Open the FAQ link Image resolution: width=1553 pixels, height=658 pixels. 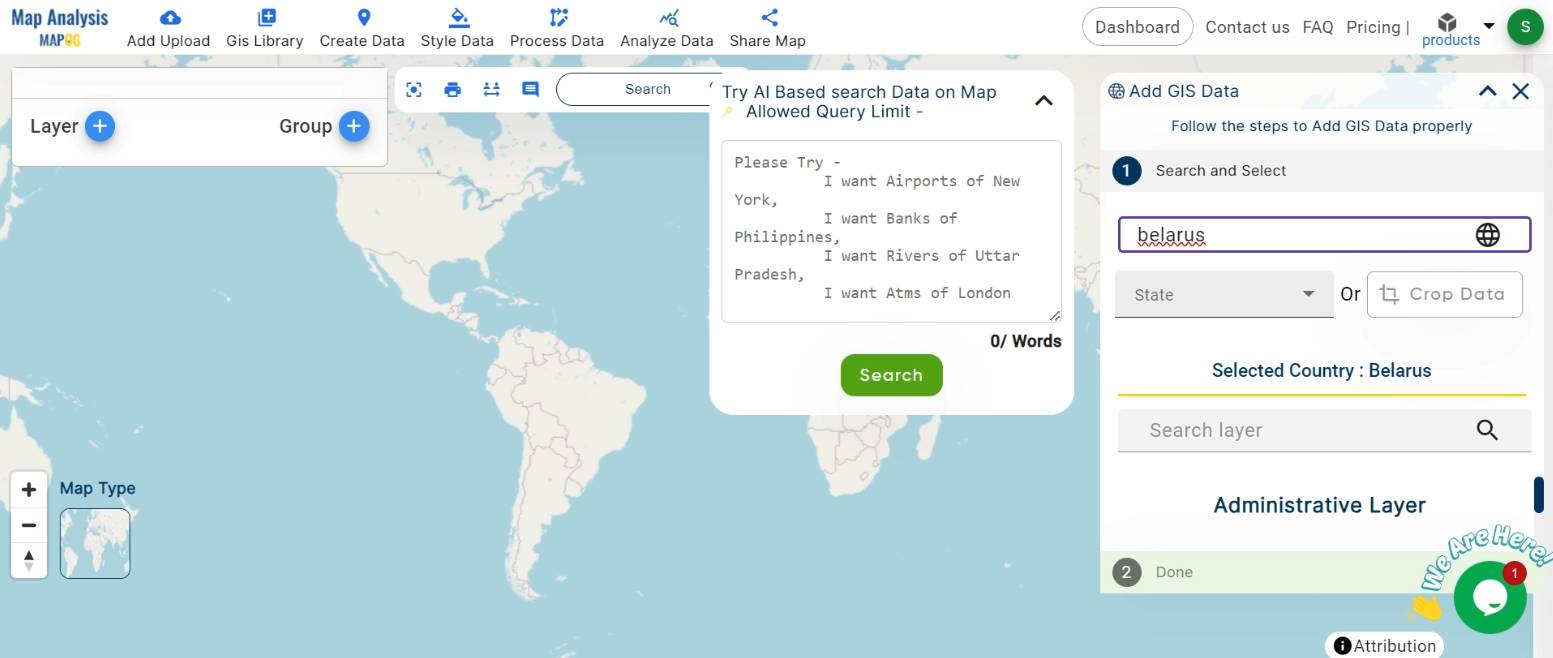pyautogui.click(x=1318, y=27)
